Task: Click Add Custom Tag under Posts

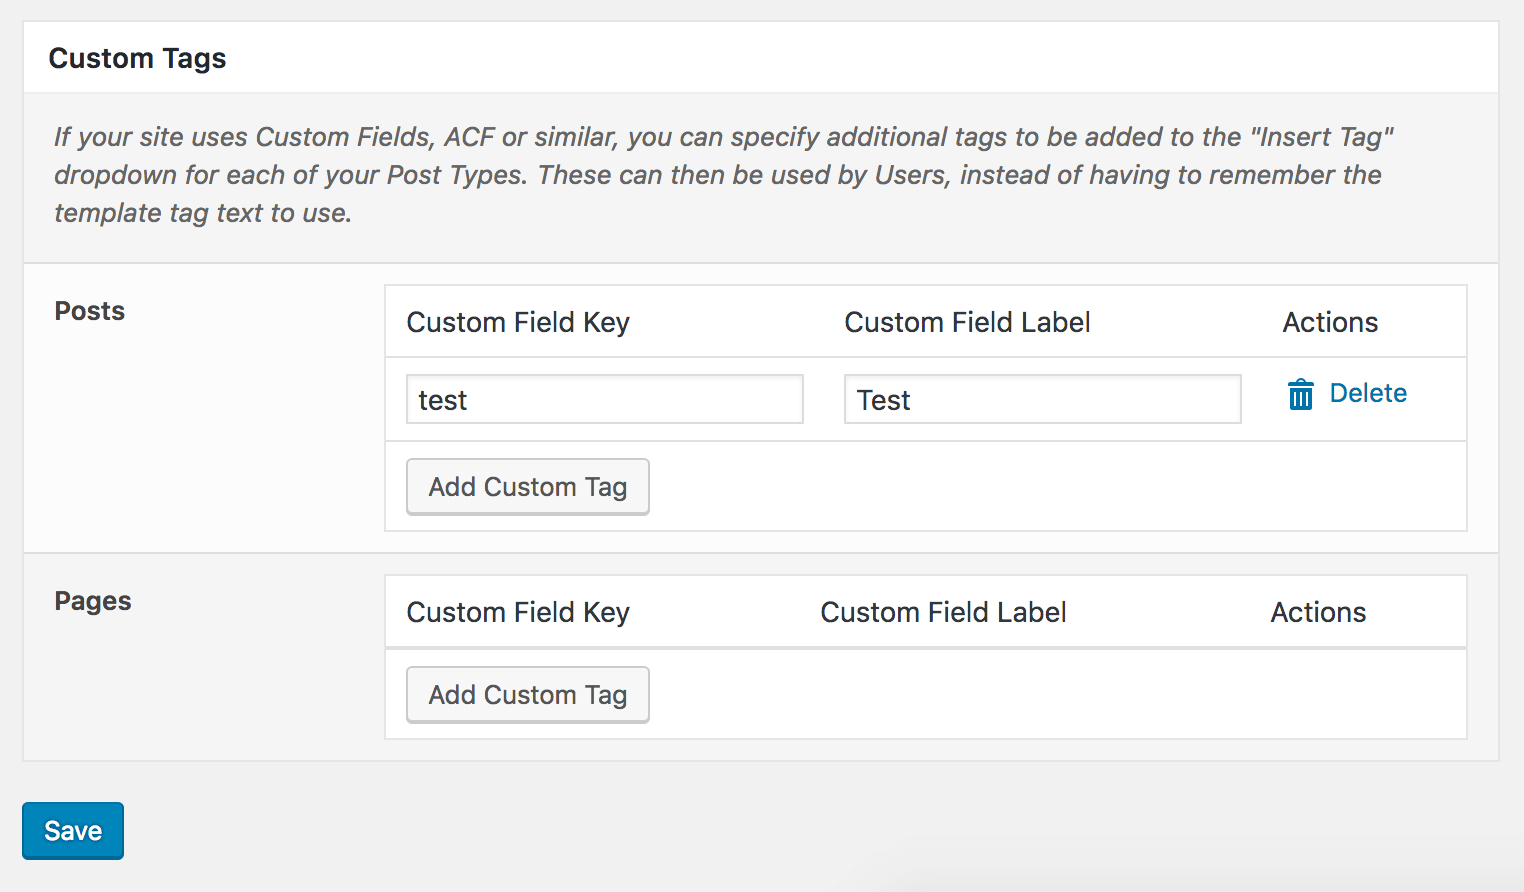Action: pos(527,487)
